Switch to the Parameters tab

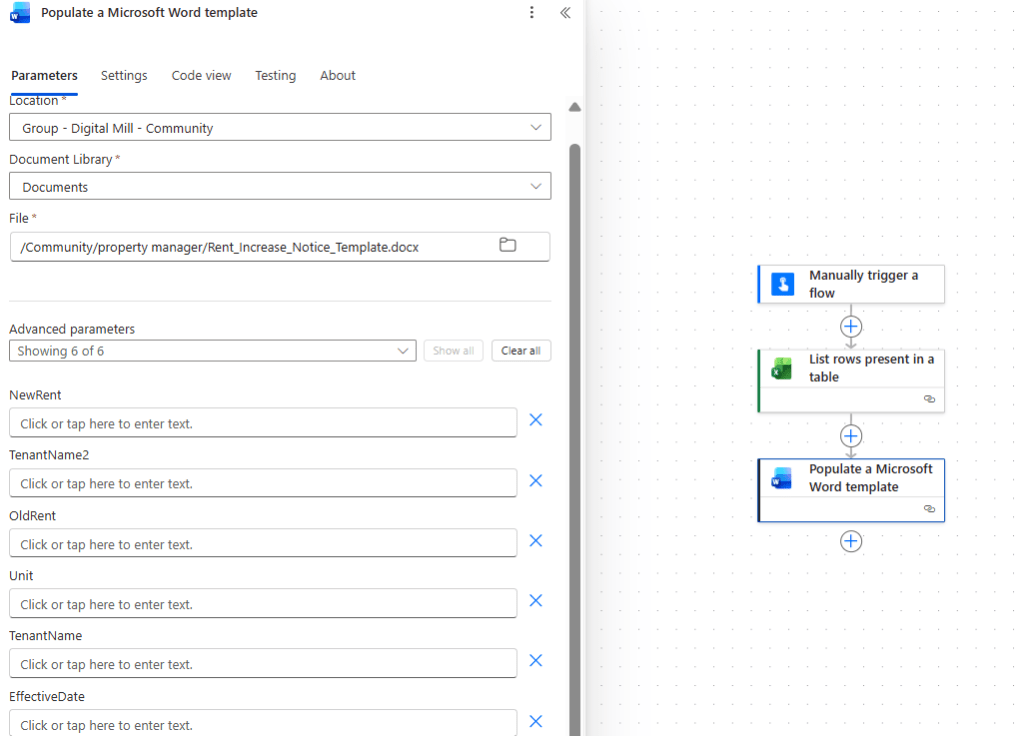coord(44,76)
